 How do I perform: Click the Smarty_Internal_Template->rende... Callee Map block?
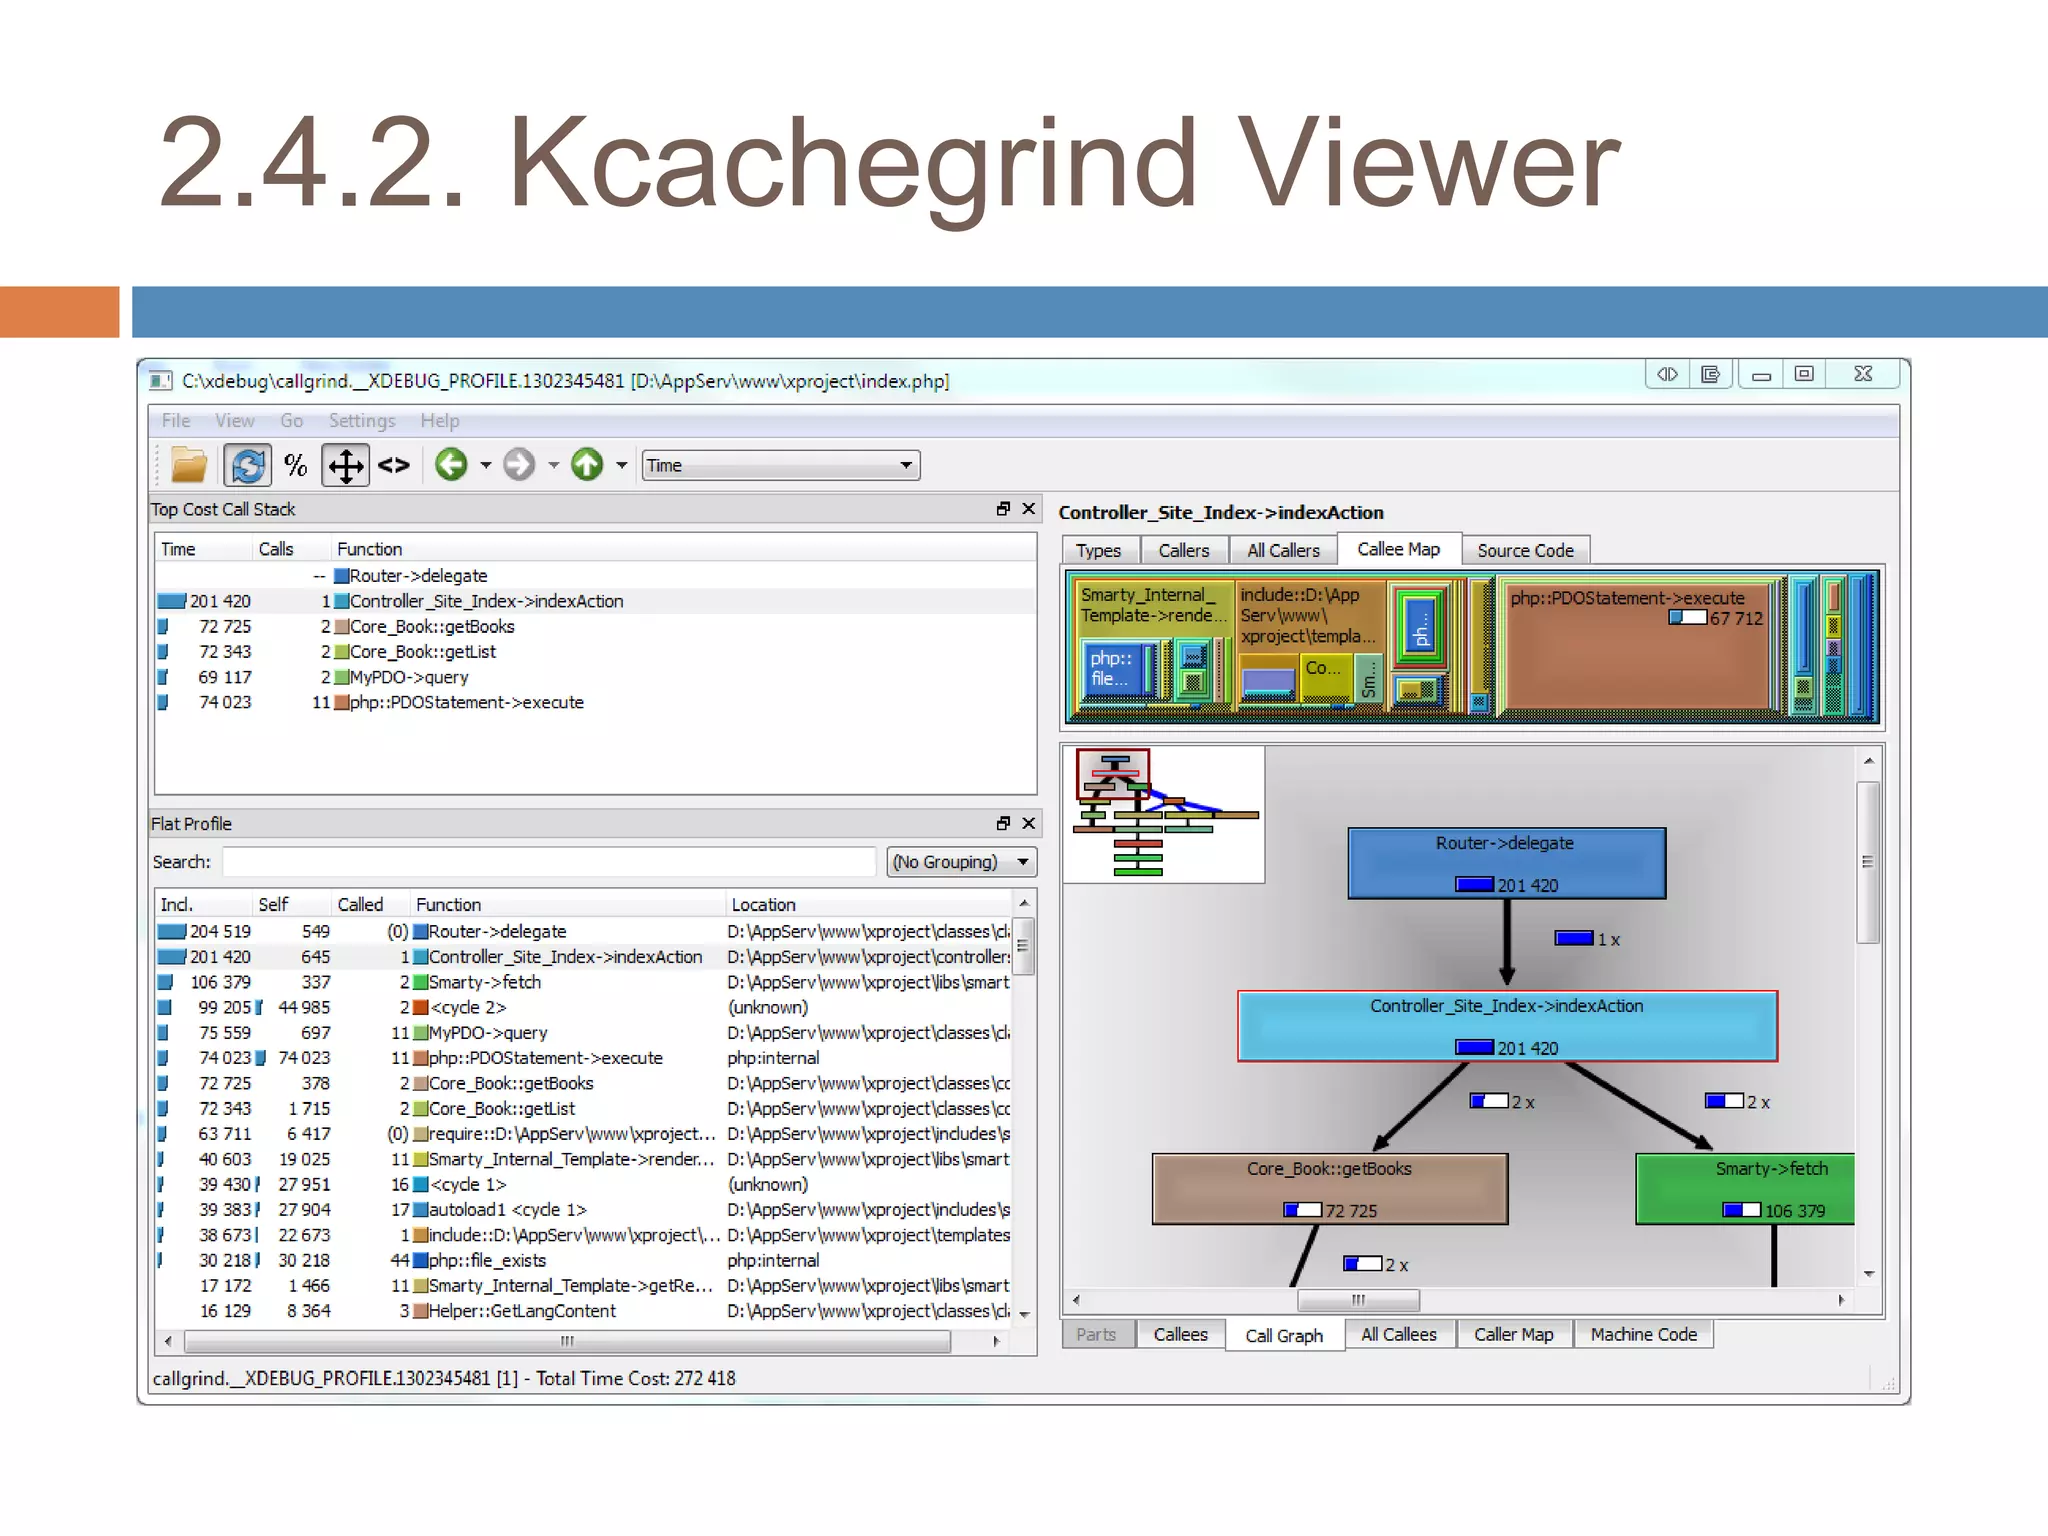click(x=1152, y=645)
